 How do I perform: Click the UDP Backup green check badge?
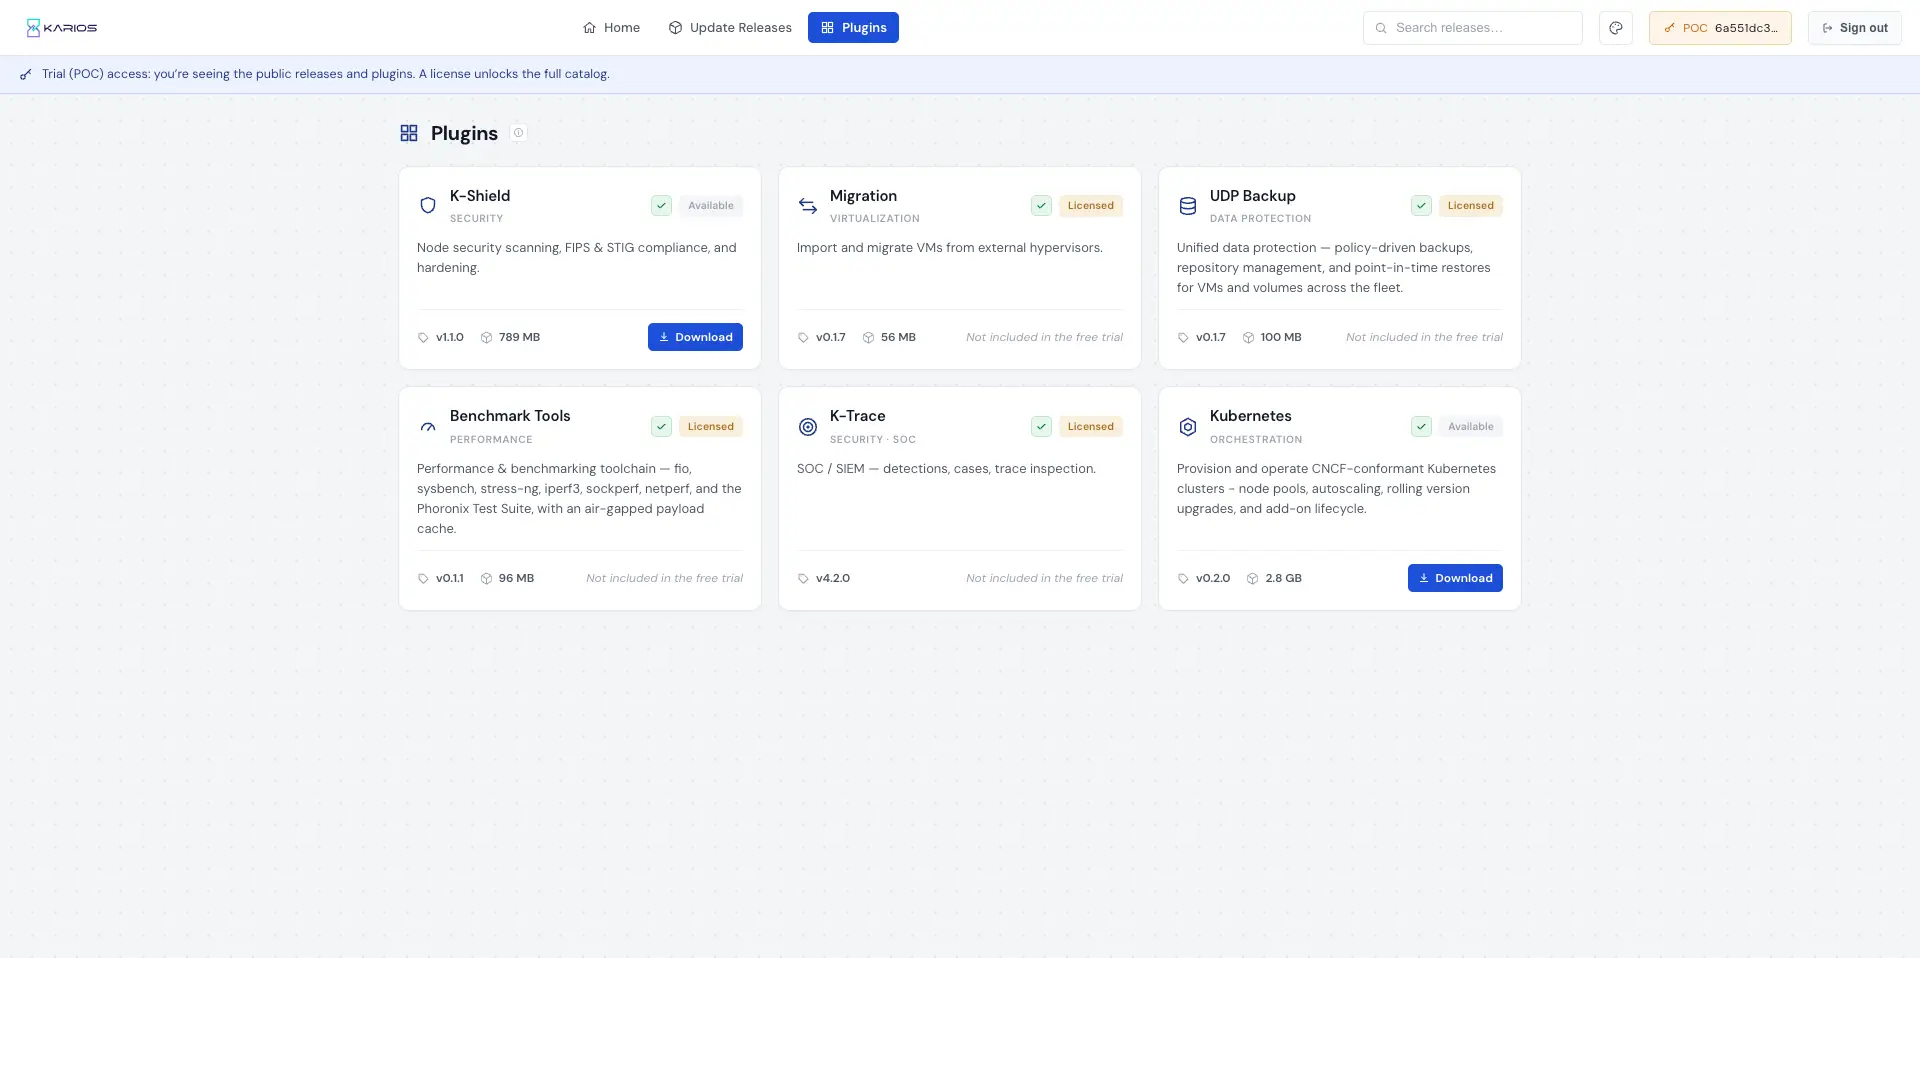point(1421,206)
